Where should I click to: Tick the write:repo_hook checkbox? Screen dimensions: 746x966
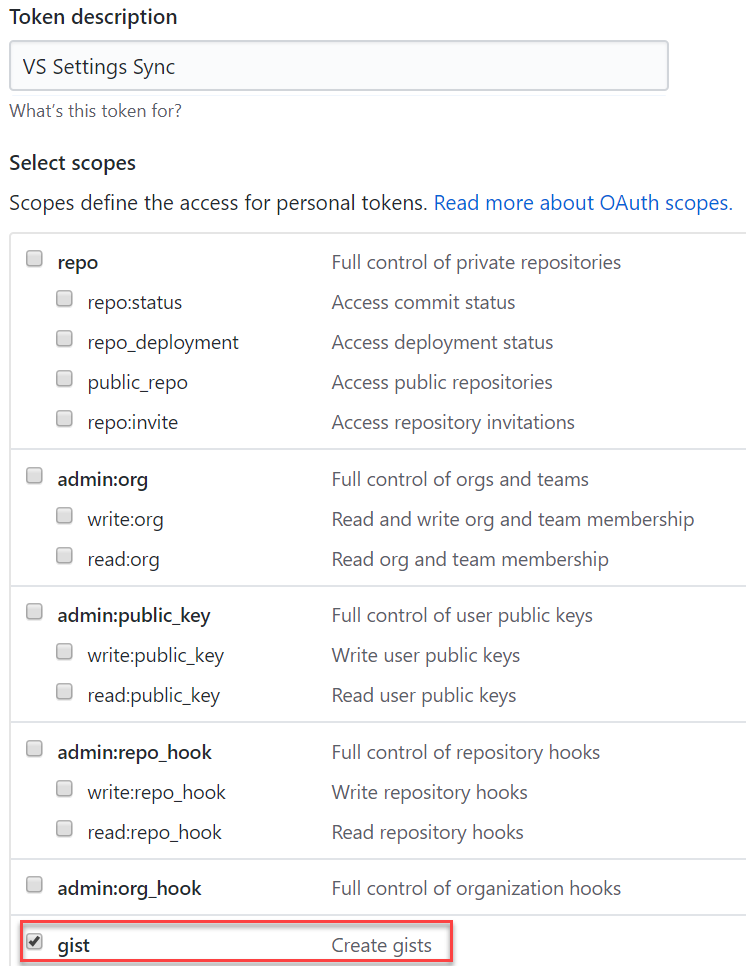pyautogui.click(x=64, y=789)
